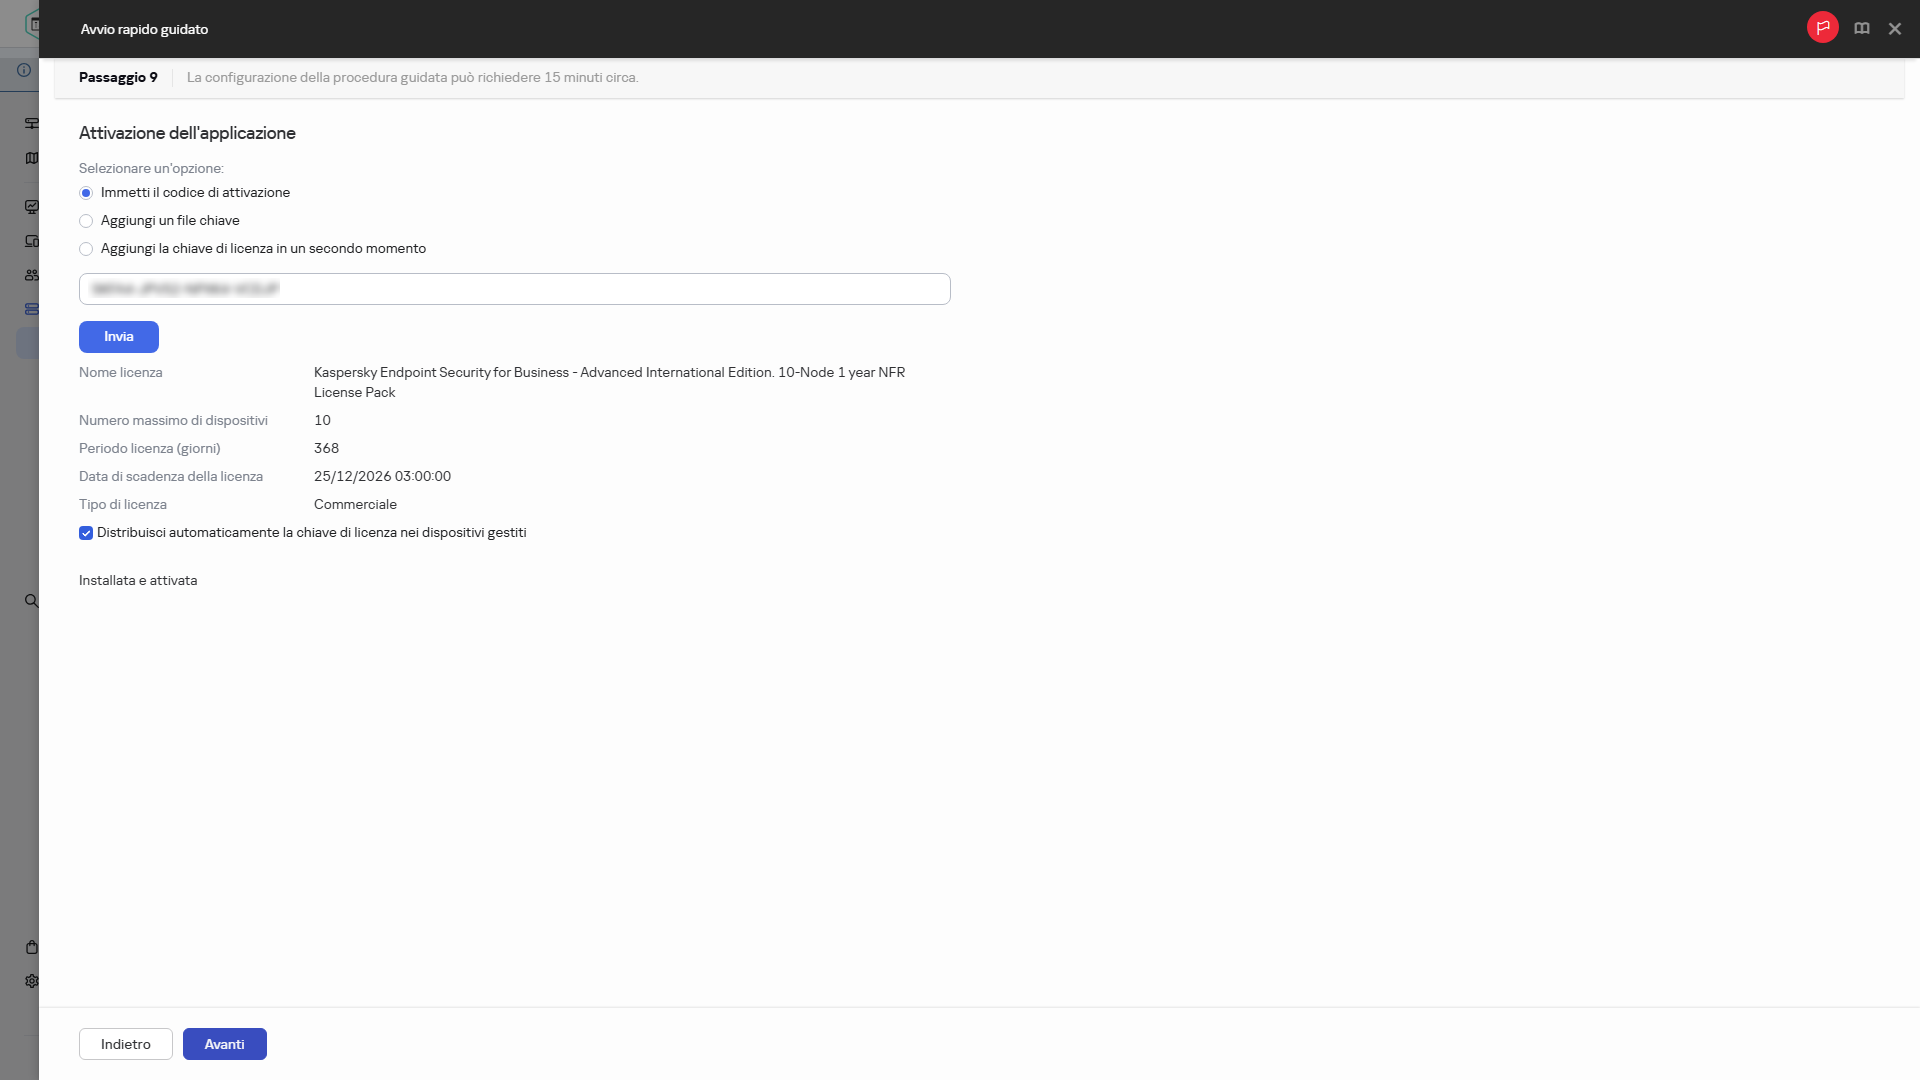Click the blue server stack sidebar icon

click(x=31, y=309)
